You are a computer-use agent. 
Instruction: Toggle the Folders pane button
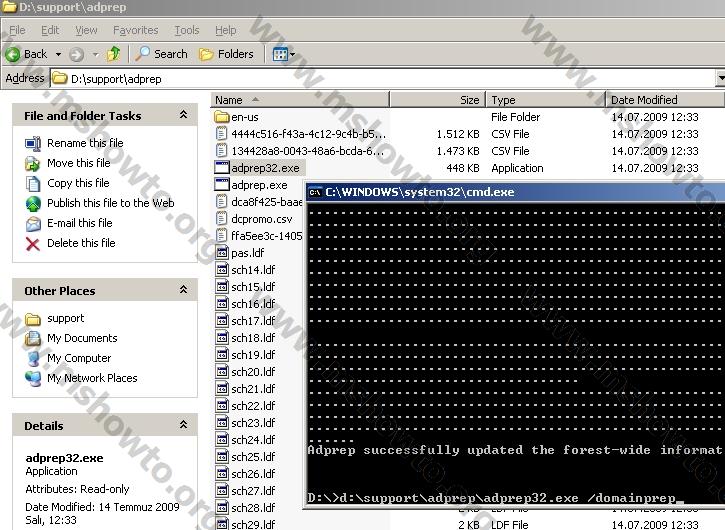point(226,54)
